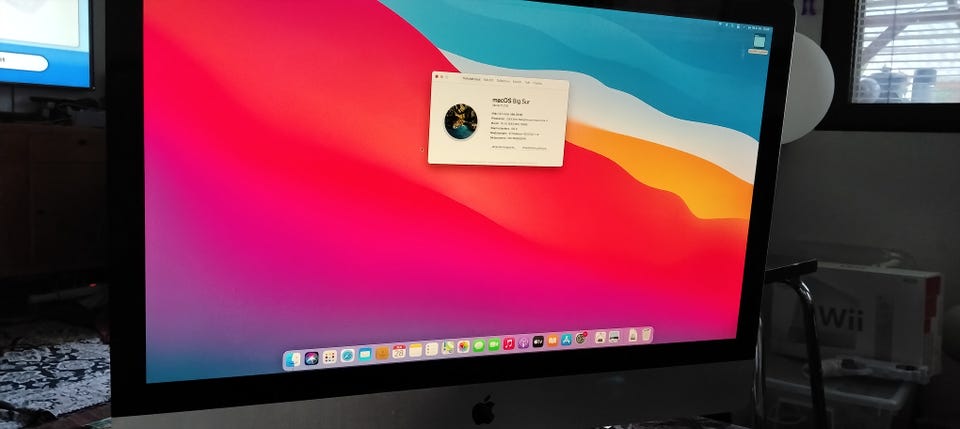Open the Trash in the Dock
The width and height of the screenshot is (960, 429).
(x=646, y=334)
